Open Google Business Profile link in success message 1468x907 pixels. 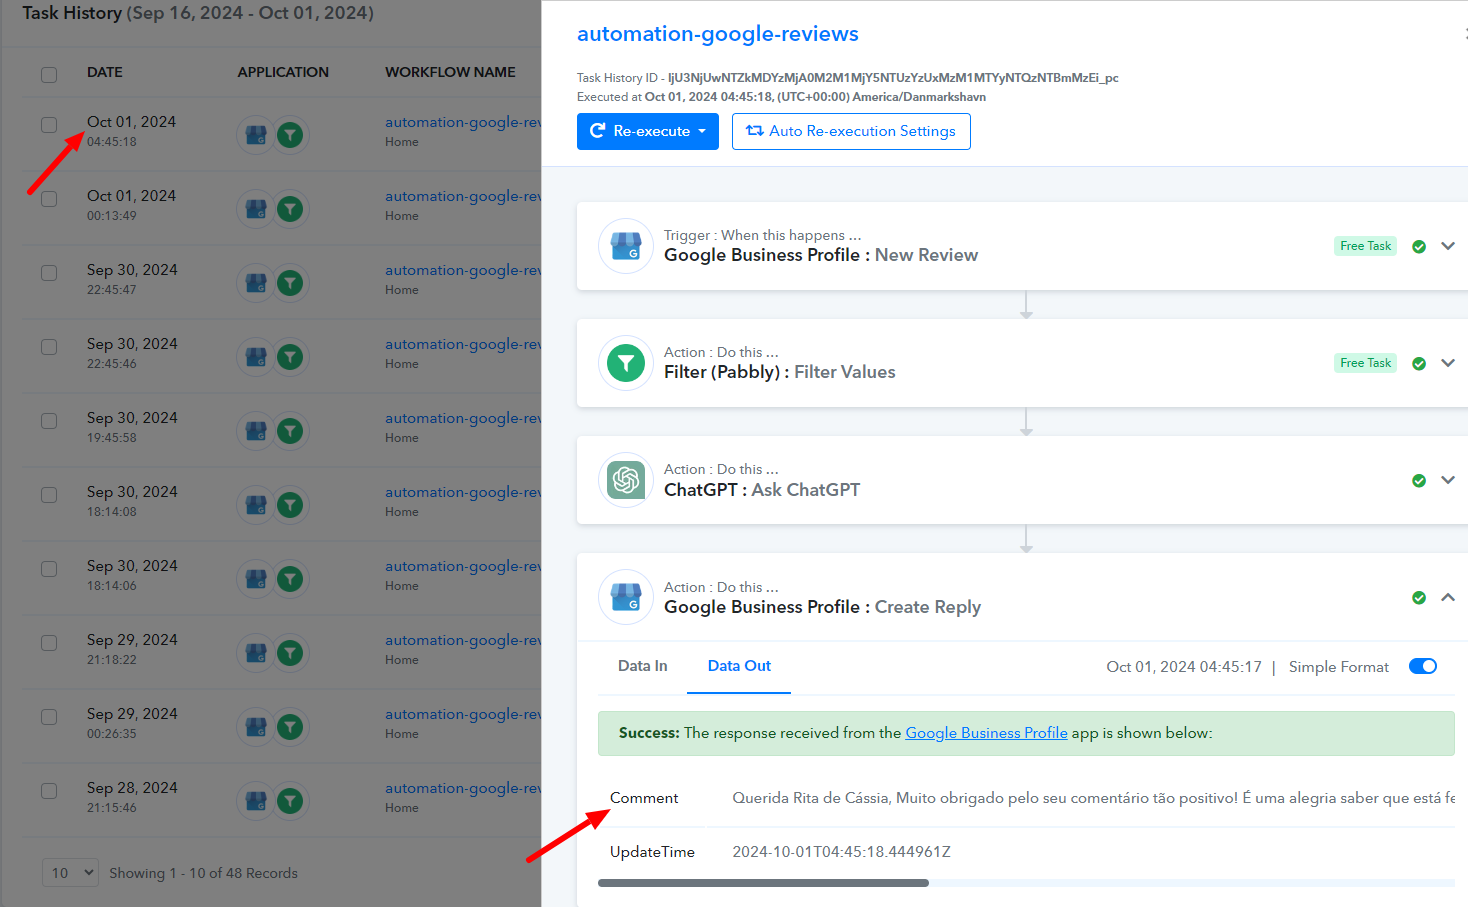click(x=986, y=733)
